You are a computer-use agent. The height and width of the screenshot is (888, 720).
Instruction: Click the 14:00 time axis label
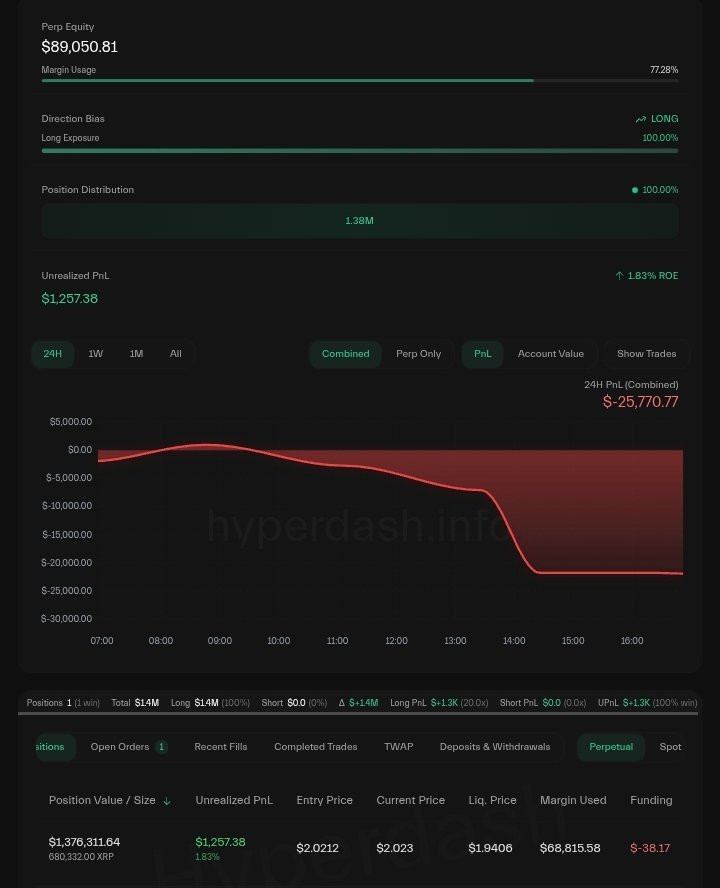514,641
